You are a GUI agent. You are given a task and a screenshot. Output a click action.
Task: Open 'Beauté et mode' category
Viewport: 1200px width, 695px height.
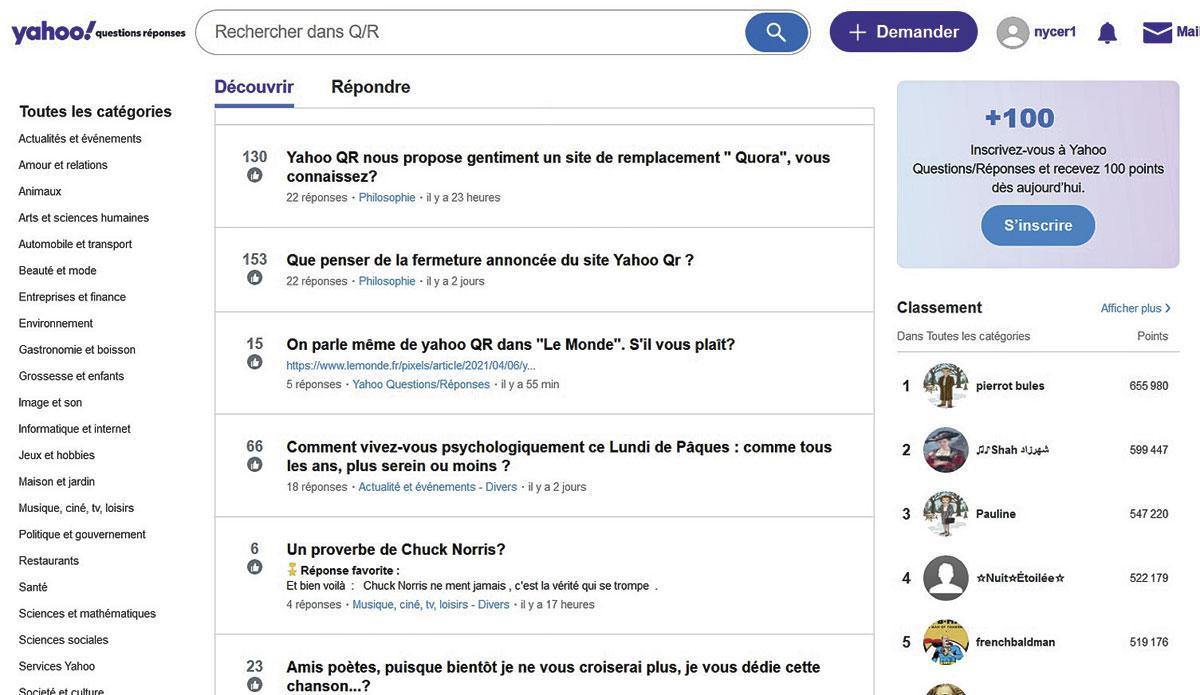click(57, 271)
